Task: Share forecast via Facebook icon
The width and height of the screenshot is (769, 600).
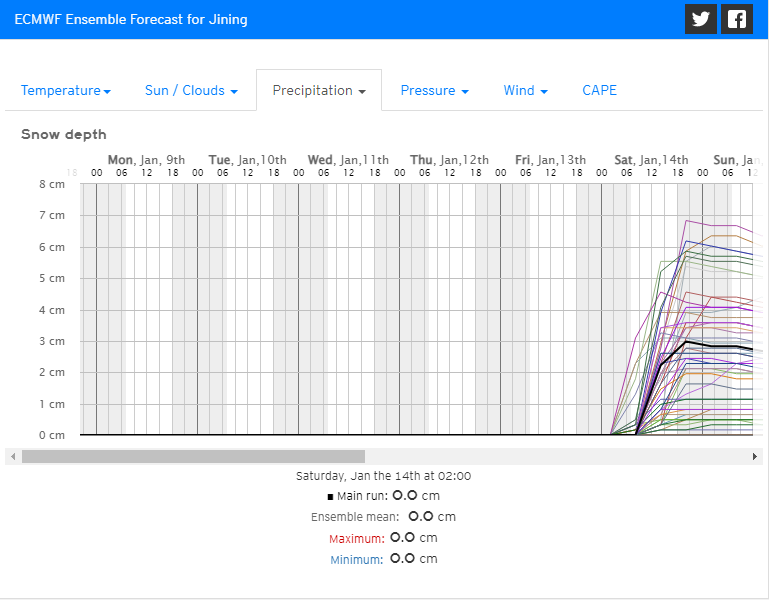Action: click(x=737, y=19)
